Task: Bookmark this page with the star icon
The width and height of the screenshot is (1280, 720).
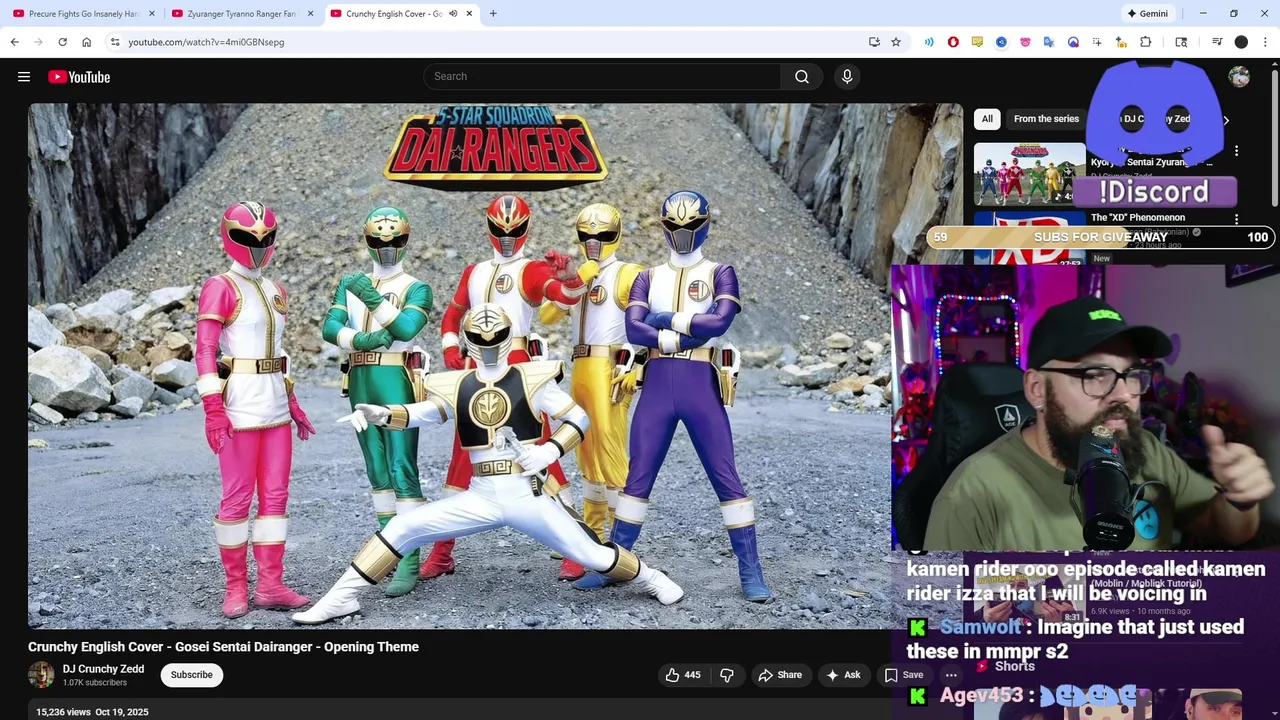Action: pos(896,42)
